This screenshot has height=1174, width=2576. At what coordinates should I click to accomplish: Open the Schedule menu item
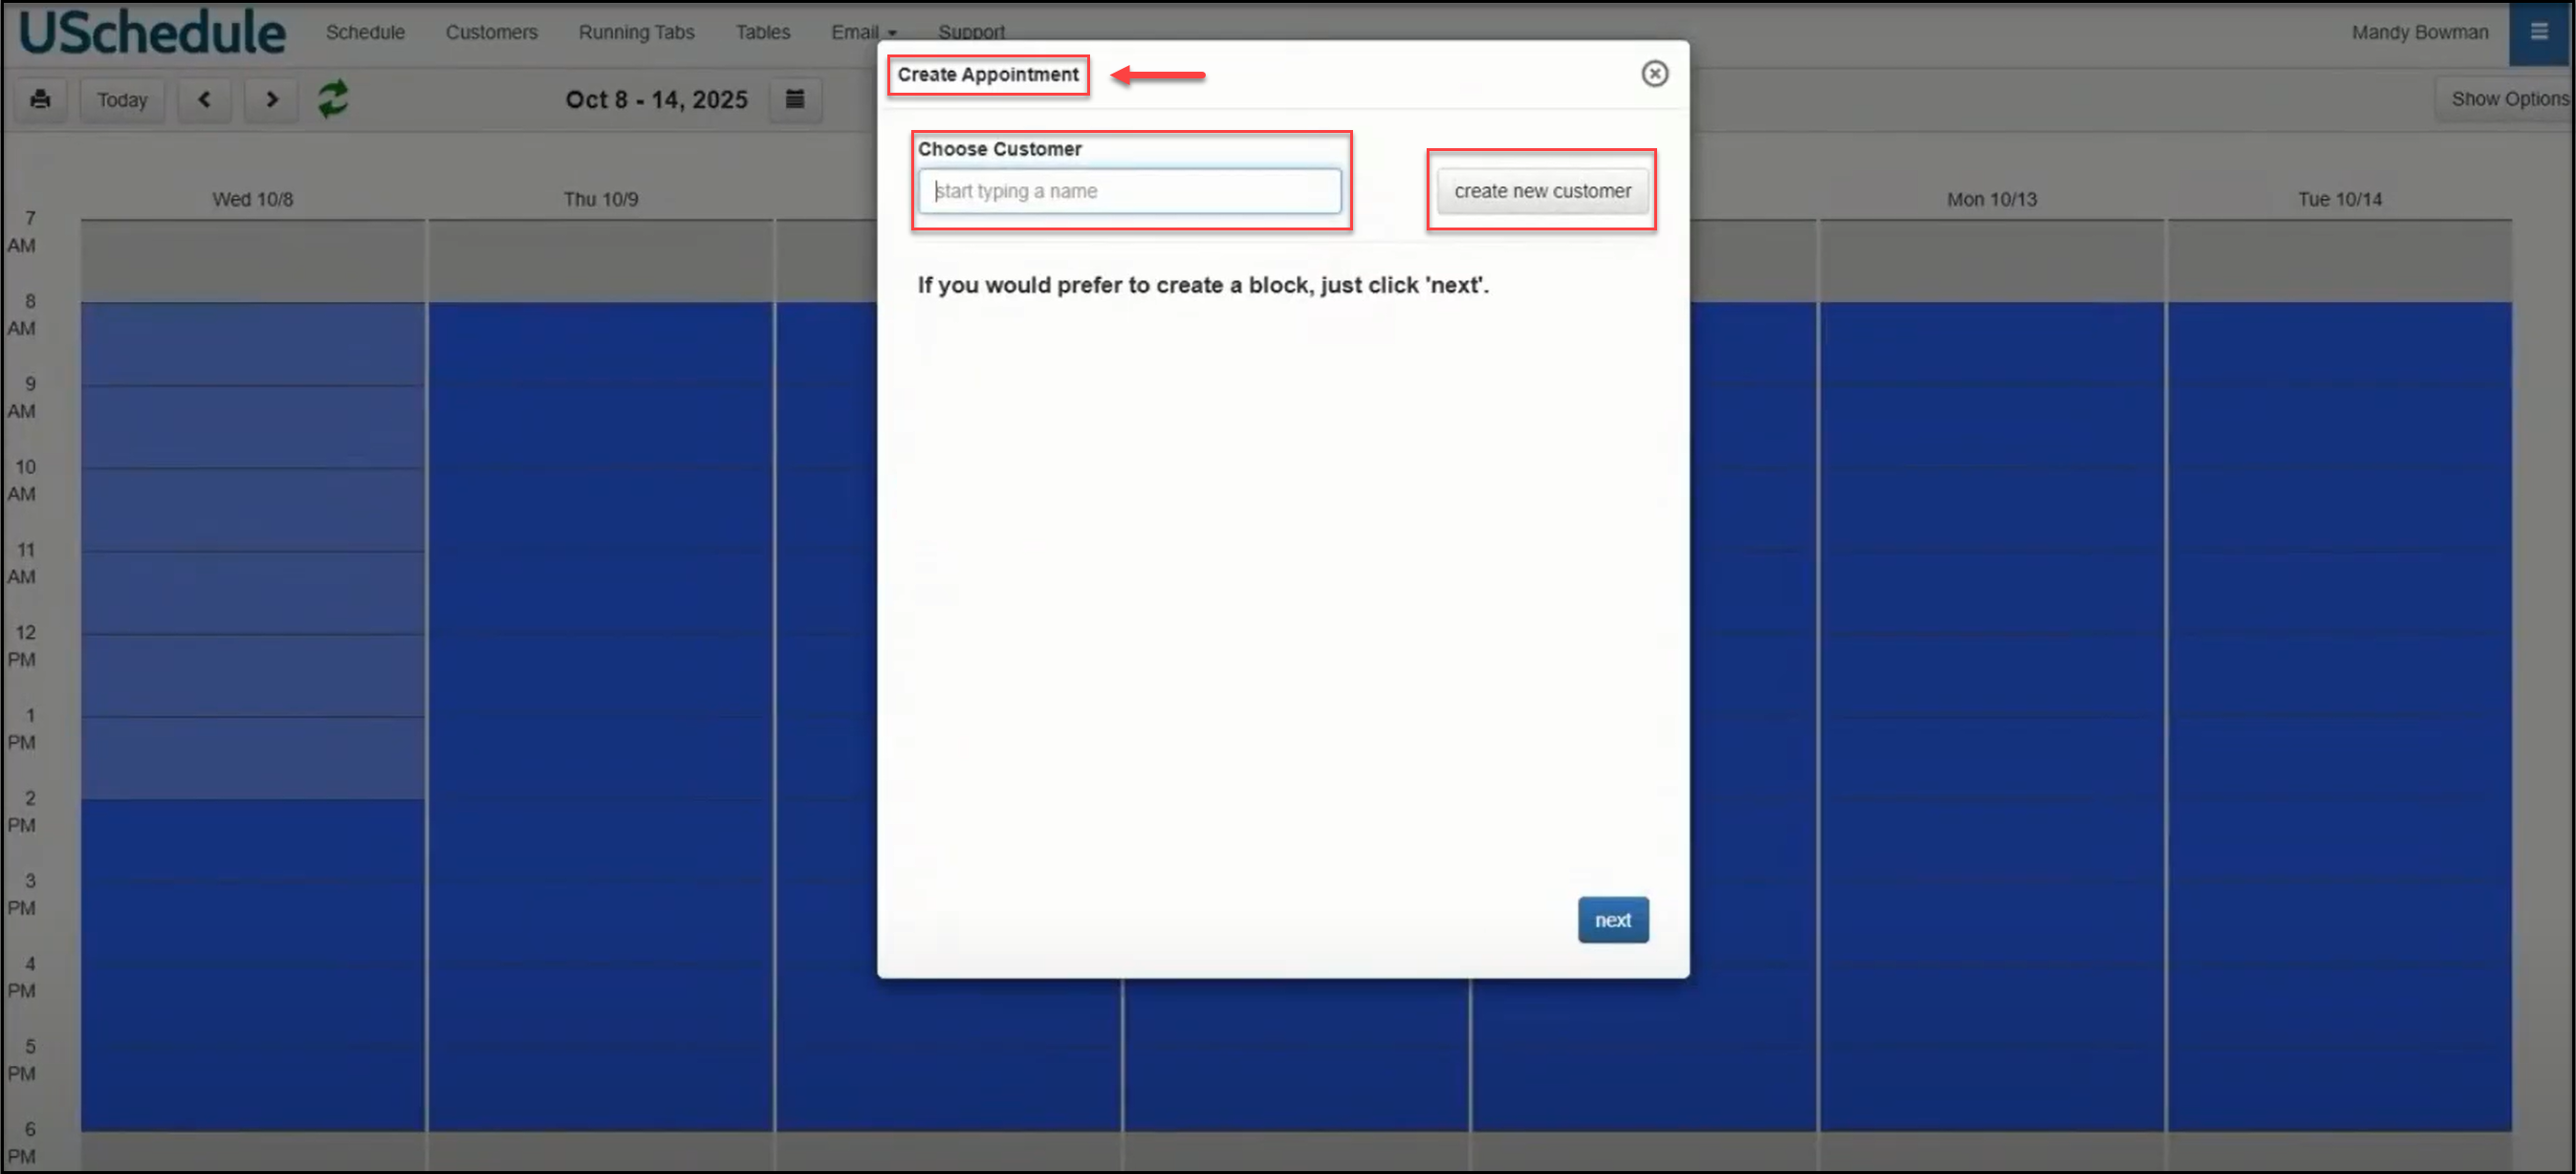365,32
